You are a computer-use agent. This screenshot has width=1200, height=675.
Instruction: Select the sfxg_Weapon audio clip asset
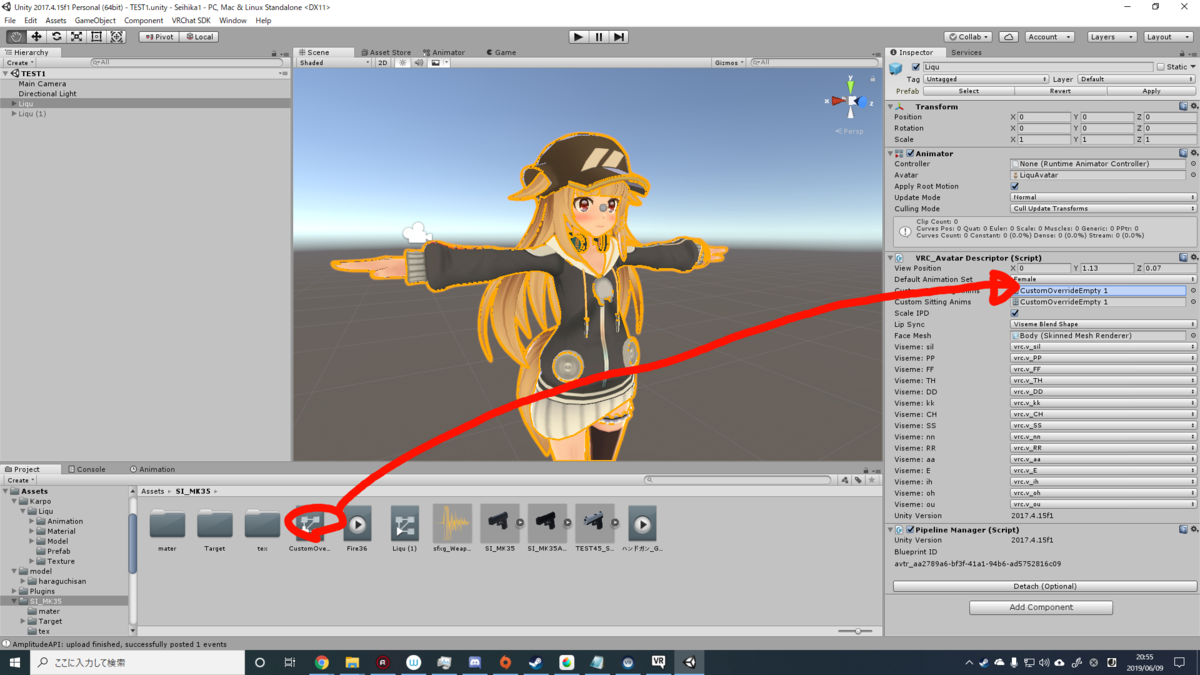452,530
